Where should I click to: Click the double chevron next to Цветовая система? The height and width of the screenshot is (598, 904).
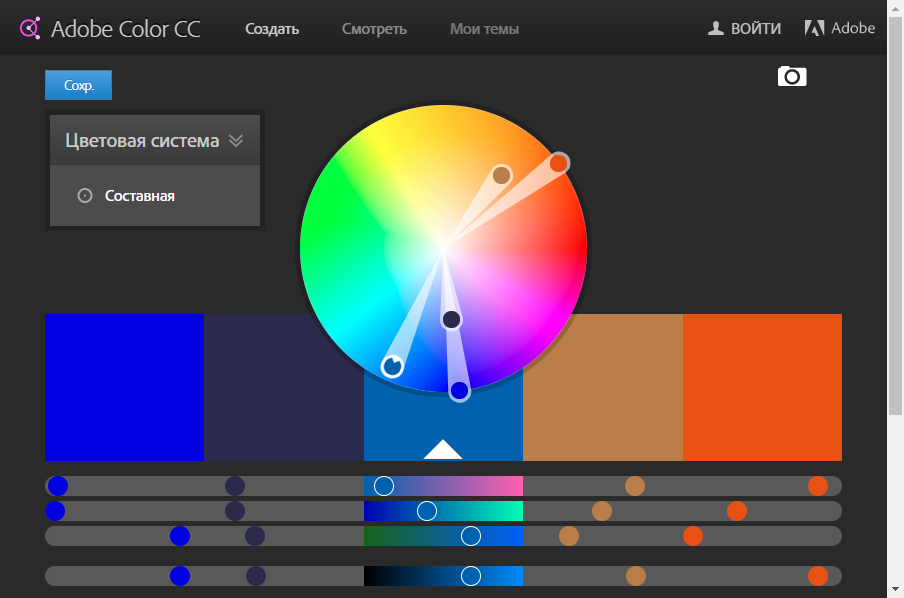pyautogui.click(x=236, y=140)
